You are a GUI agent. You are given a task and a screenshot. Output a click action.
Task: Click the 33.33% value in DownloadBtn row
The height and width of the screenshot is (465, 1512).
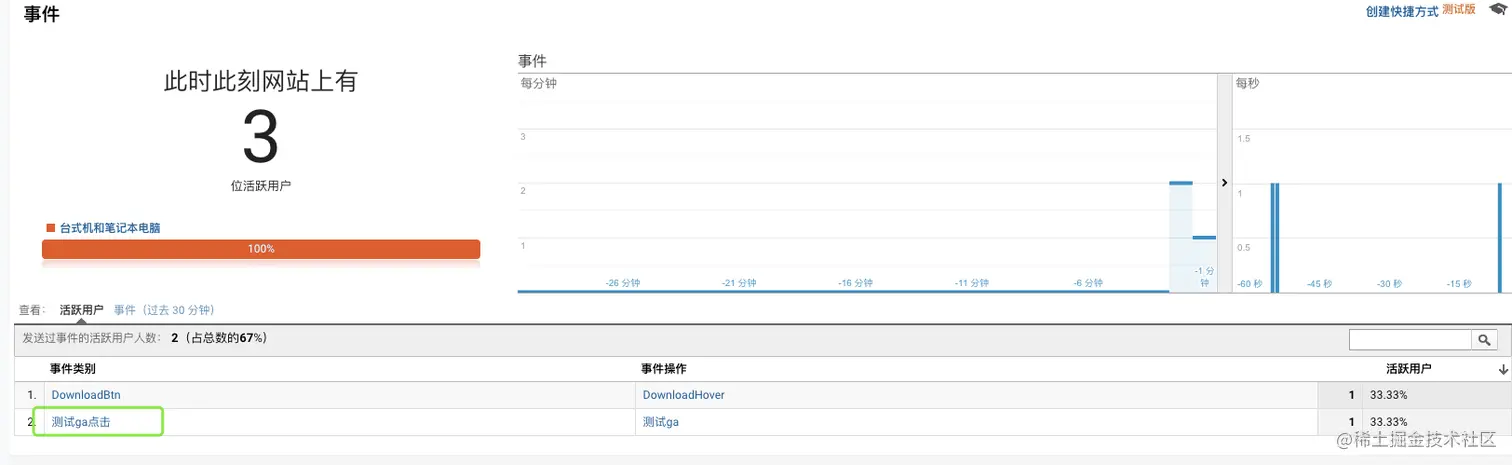(x=1388, y=395)
